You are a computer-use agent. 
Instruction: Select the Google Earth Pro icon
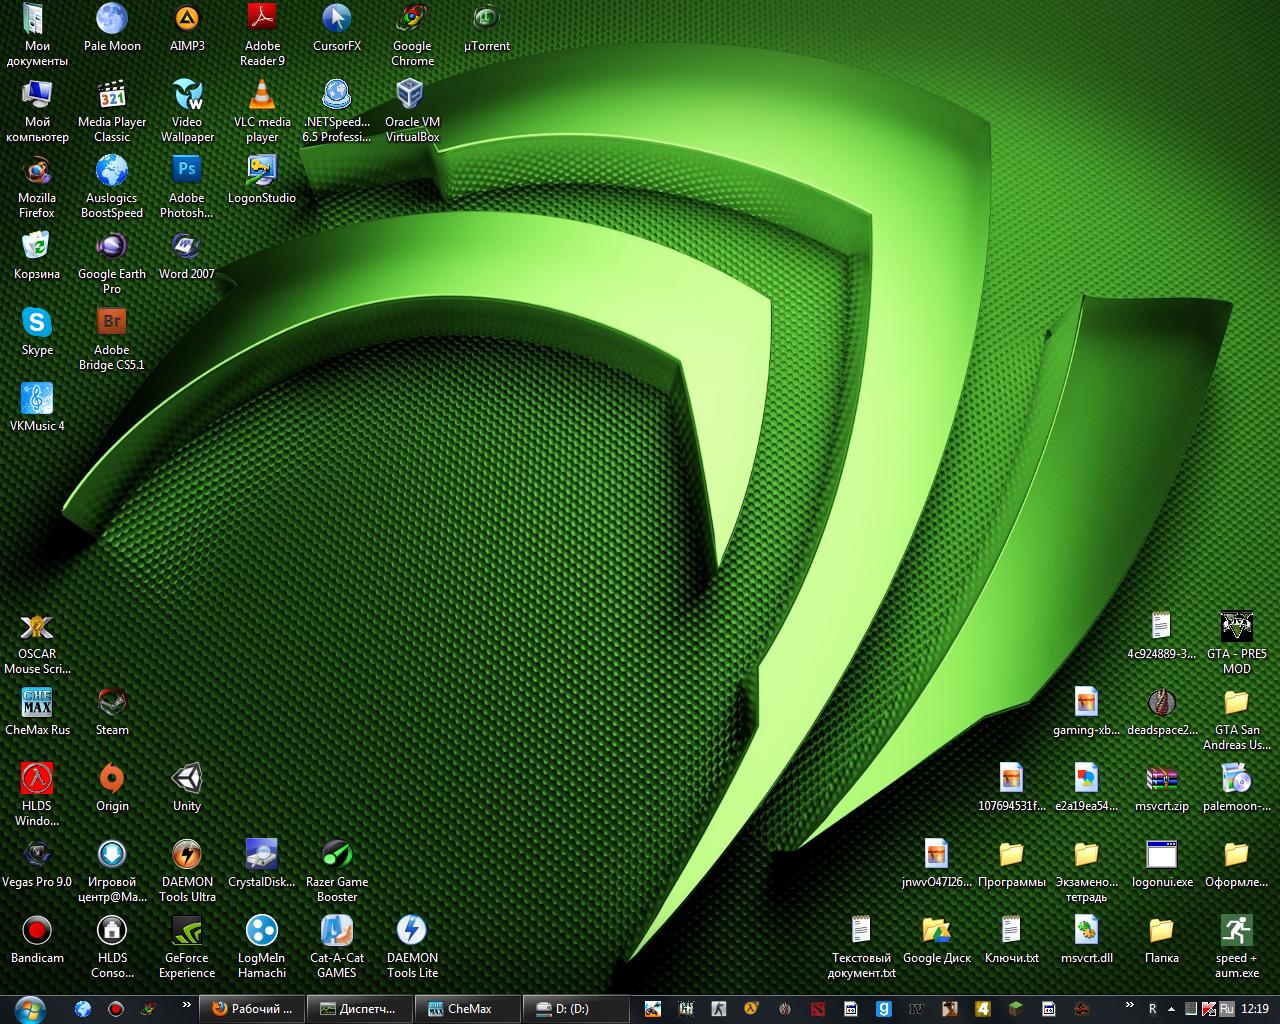(112, 263)
